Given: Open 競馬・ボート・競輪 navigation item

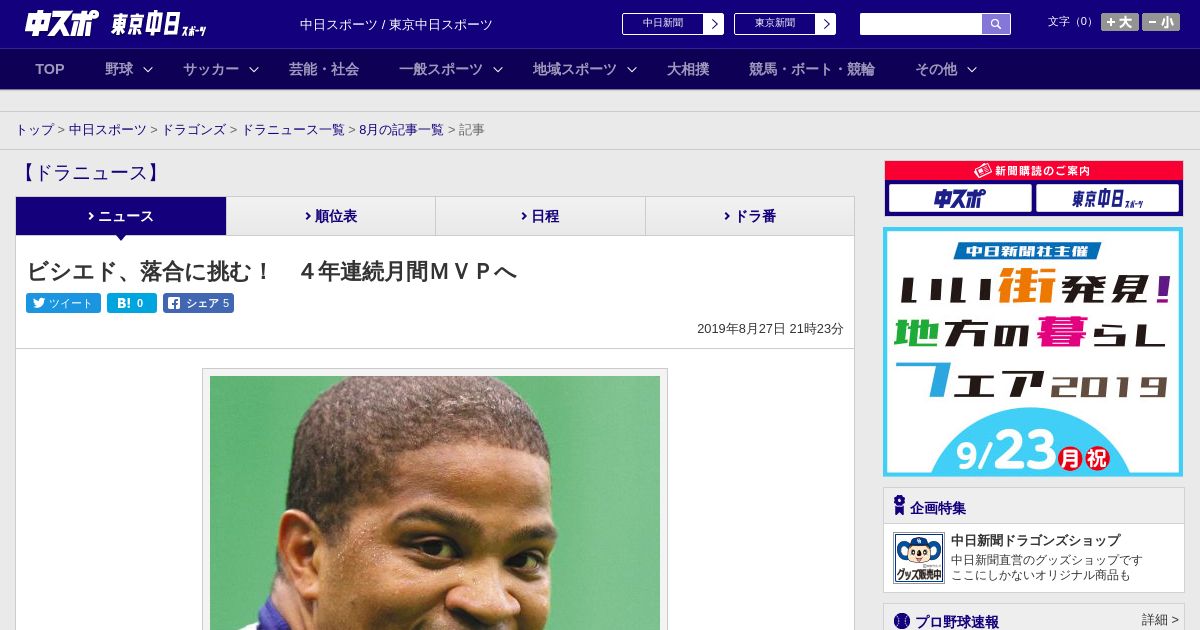Looking at the screenshot, I should coord(812,69).
